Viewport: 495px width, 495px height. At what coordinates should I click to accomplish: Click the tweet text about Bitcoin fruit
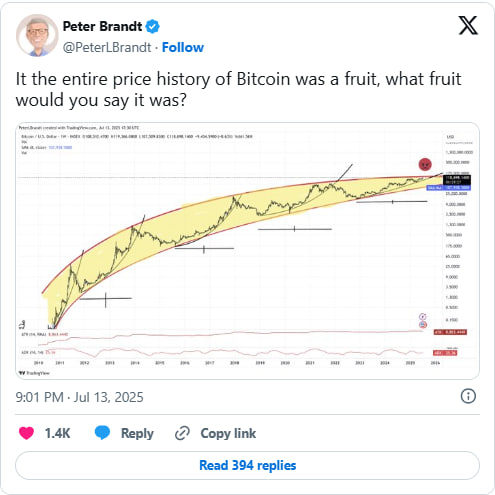pyautogui.click(x=238, y=89)
